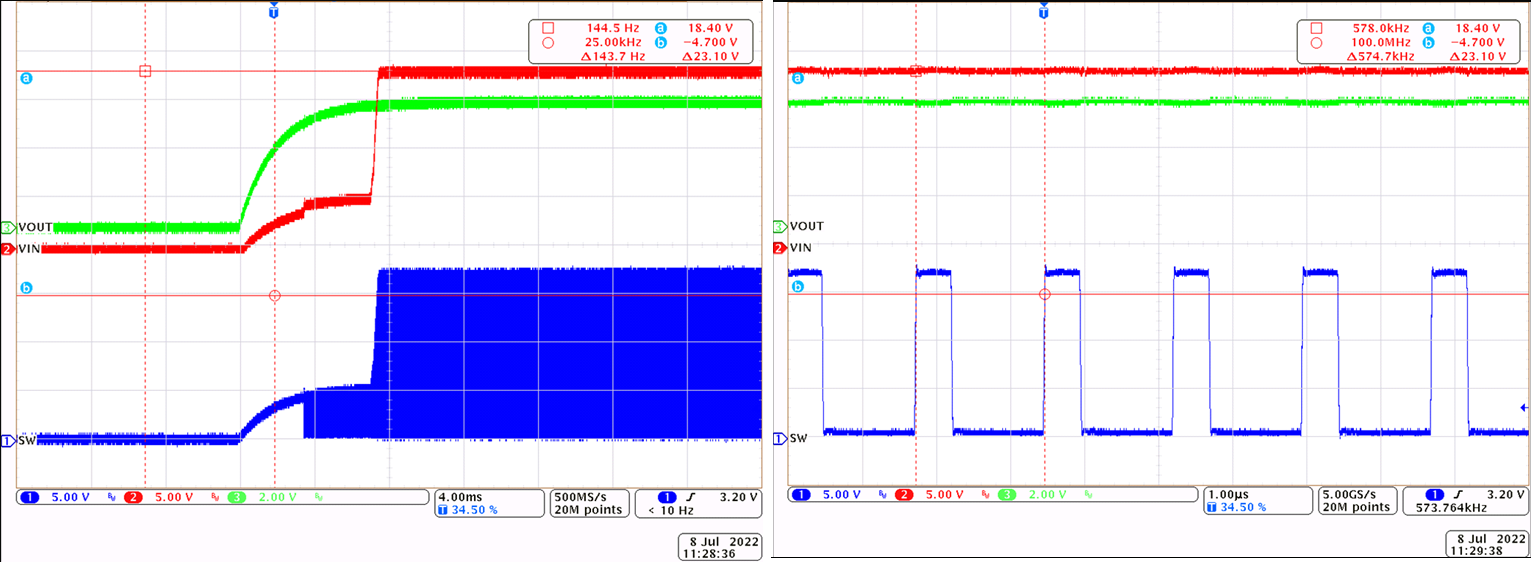Click the circle cursor handle on right capture
1531x562 pixels.
(x=1044, y=295)
